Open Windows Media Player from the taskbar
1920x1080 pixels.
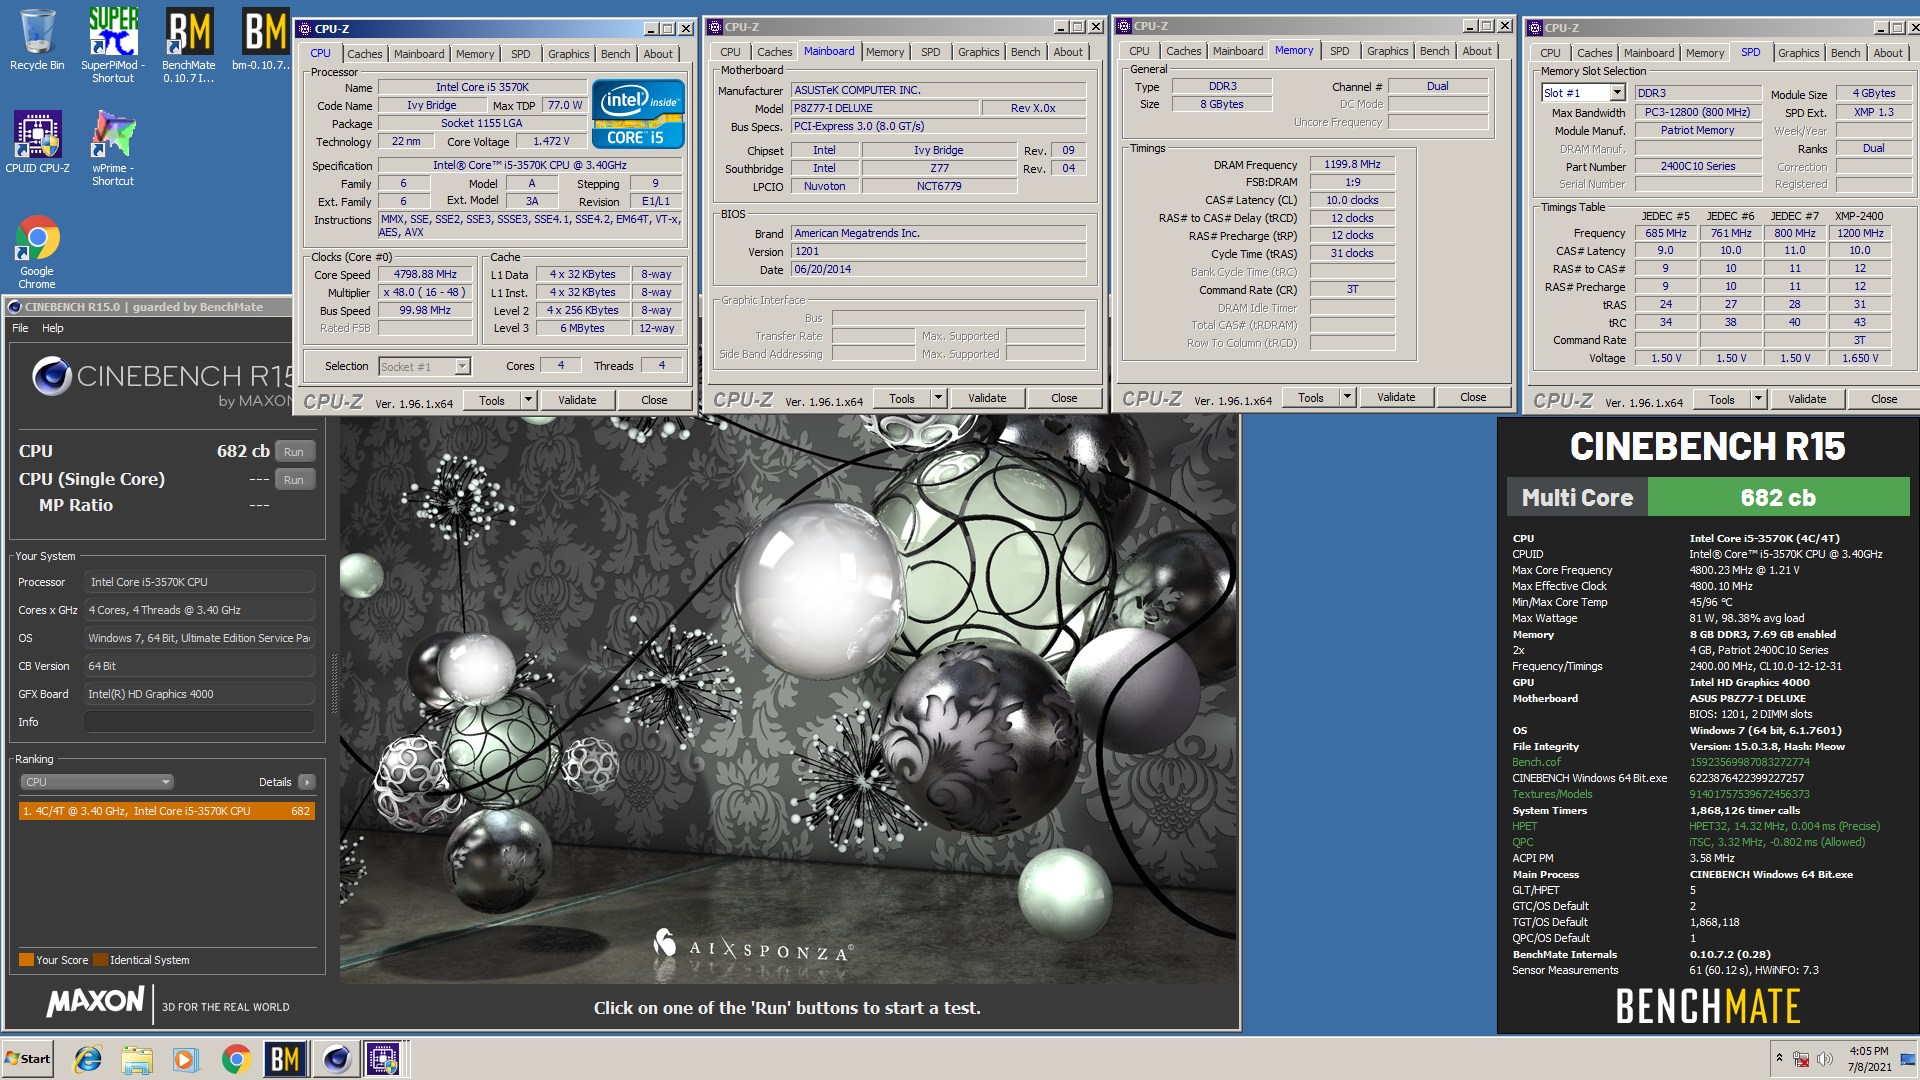coord(186,1059)
